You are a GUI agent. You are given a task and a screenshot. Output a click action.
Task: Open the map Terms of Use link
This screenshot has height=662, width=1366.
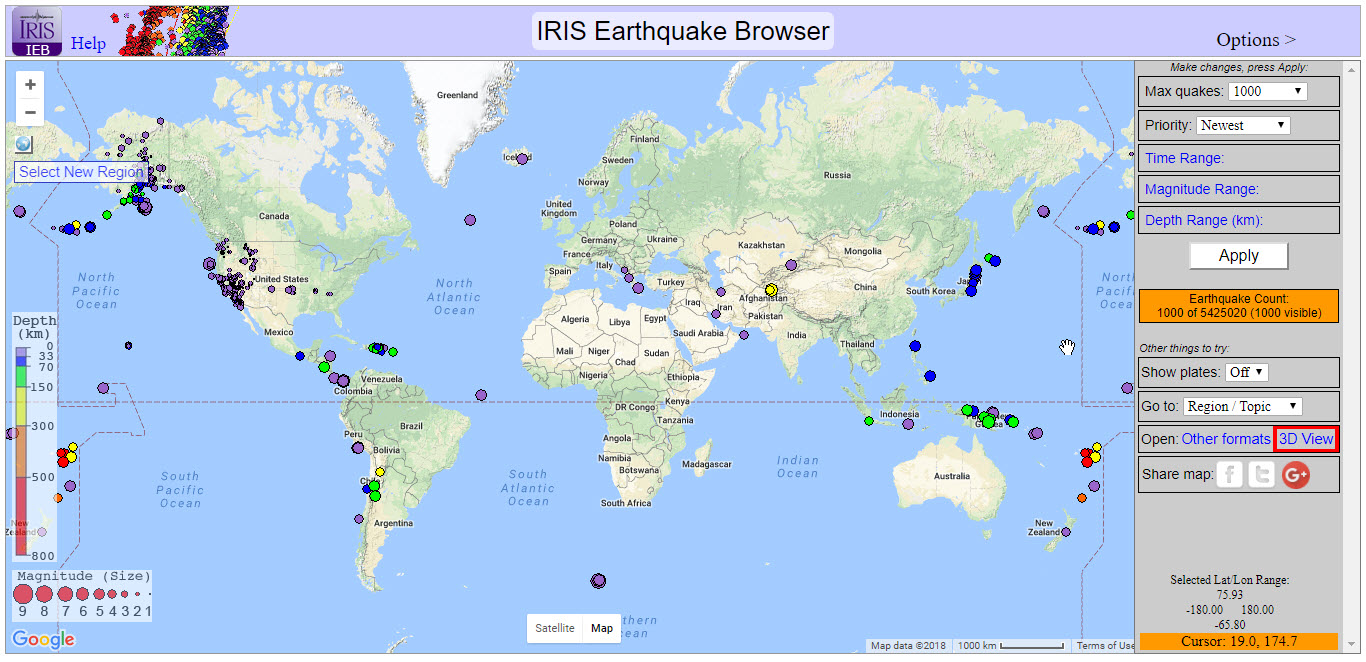(1104, 646)
